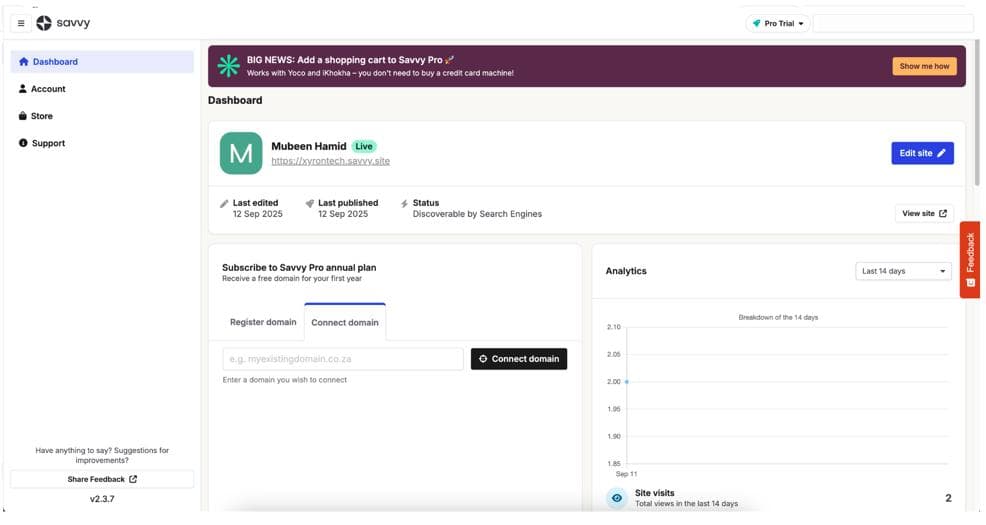Click the Share Feedback button
This screenshot has width=986, height=525.
[102, 479]
